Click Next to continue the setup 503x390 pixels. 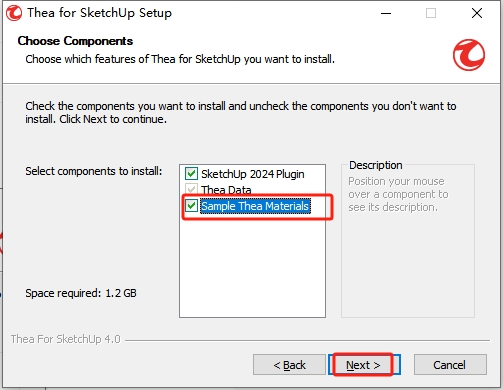pyautogui.click(x=364, y=365)
